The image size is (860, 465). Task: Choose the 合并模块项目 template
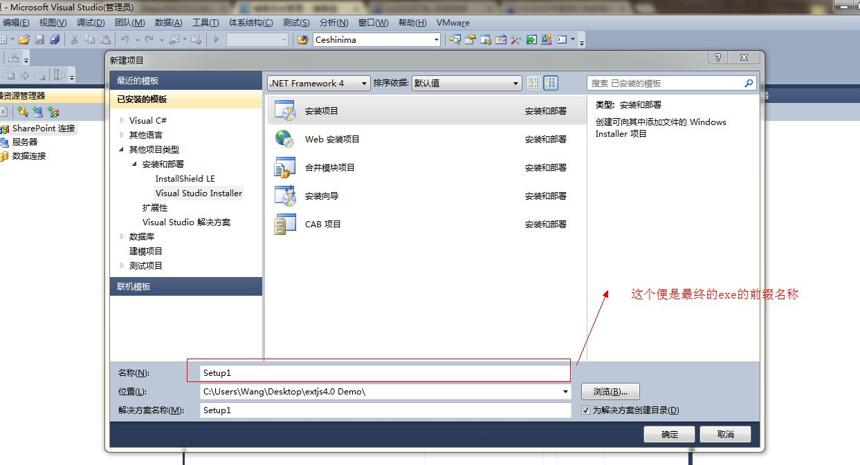425,168
